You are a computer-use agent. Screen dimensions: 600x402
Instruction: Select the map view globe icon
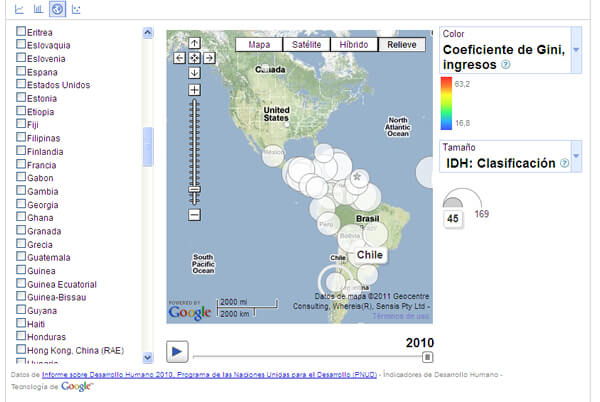(x=57, y=10)
